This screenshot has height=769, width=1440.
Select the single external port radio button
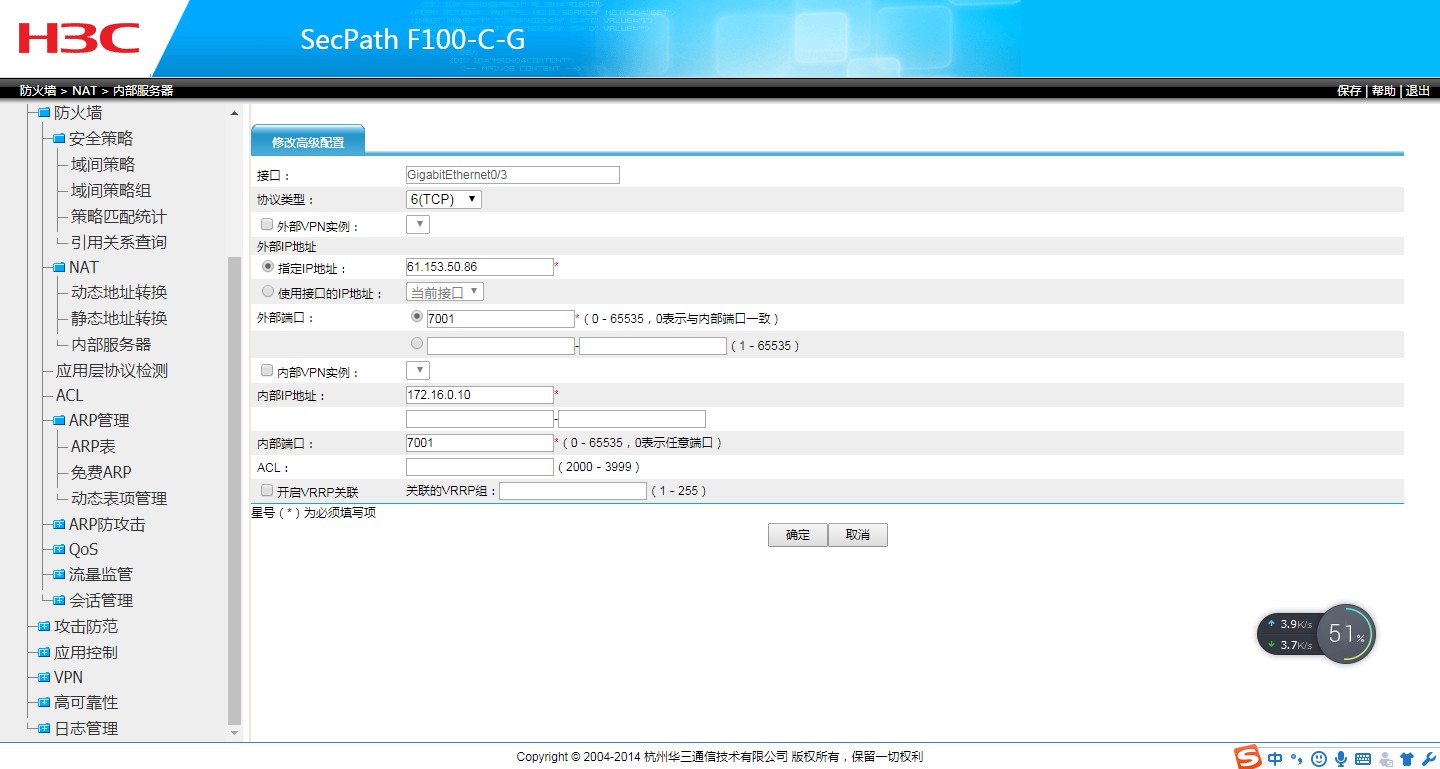(417, 316)
